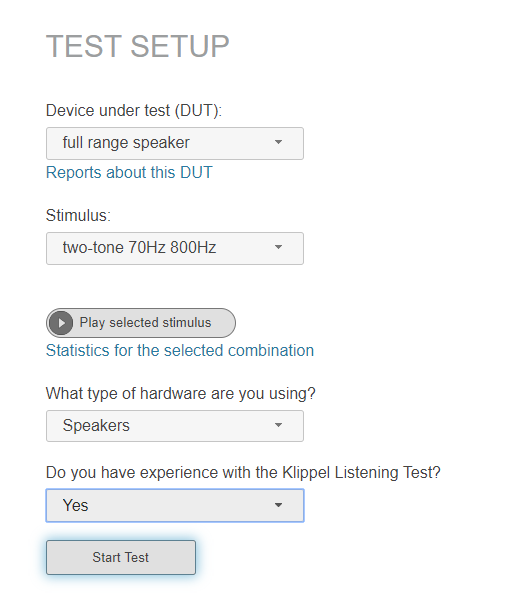Click the round play icon for the stimulus
The width and height of the screenshot is (514, 606).
61,323
